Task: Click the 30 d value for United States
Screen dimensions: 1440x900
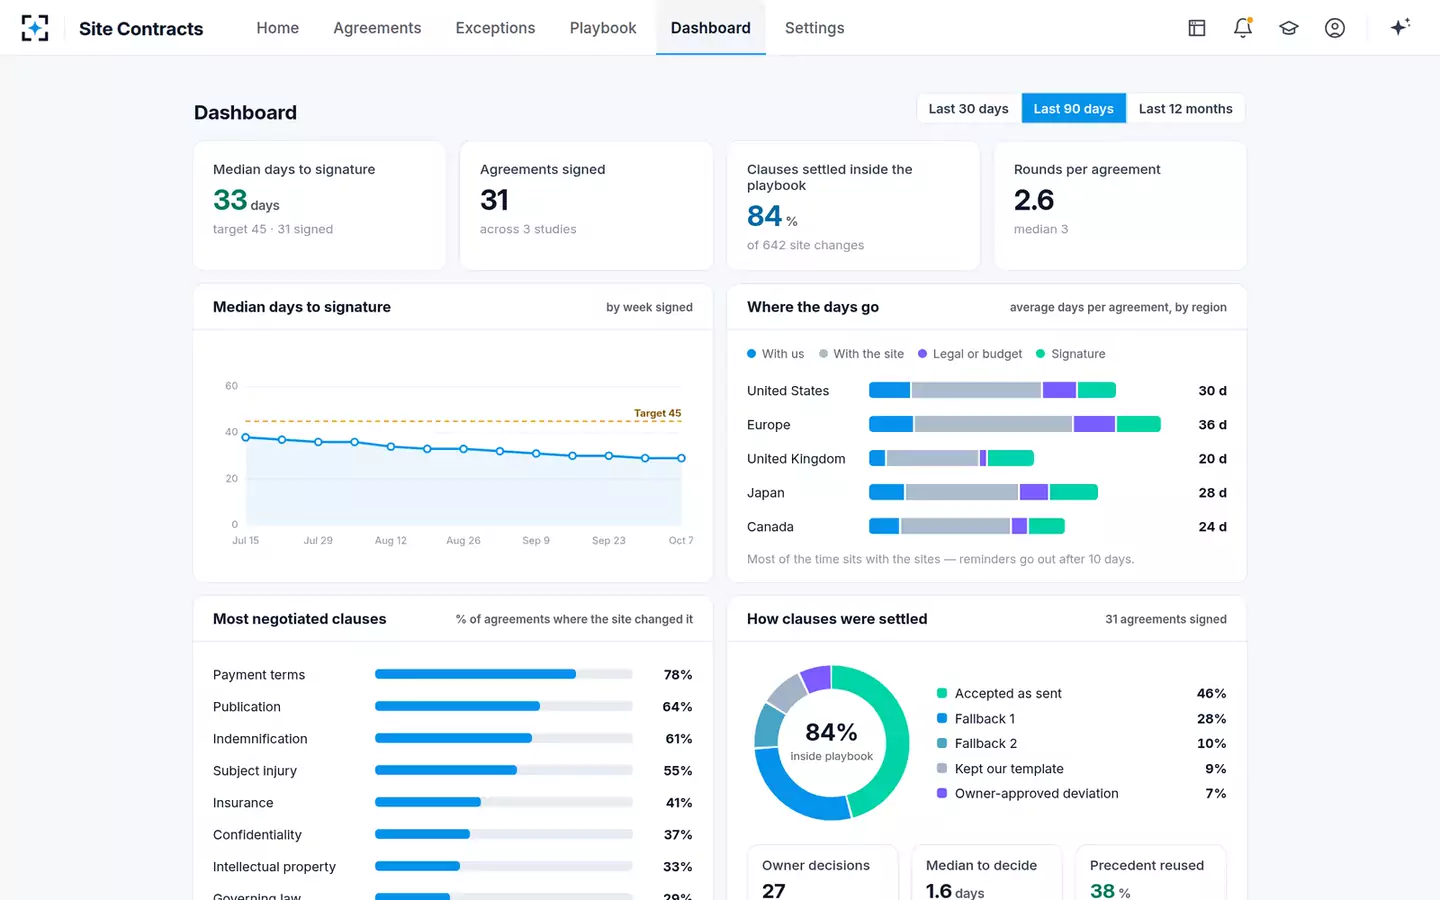Action: (x=1212, y=391)
